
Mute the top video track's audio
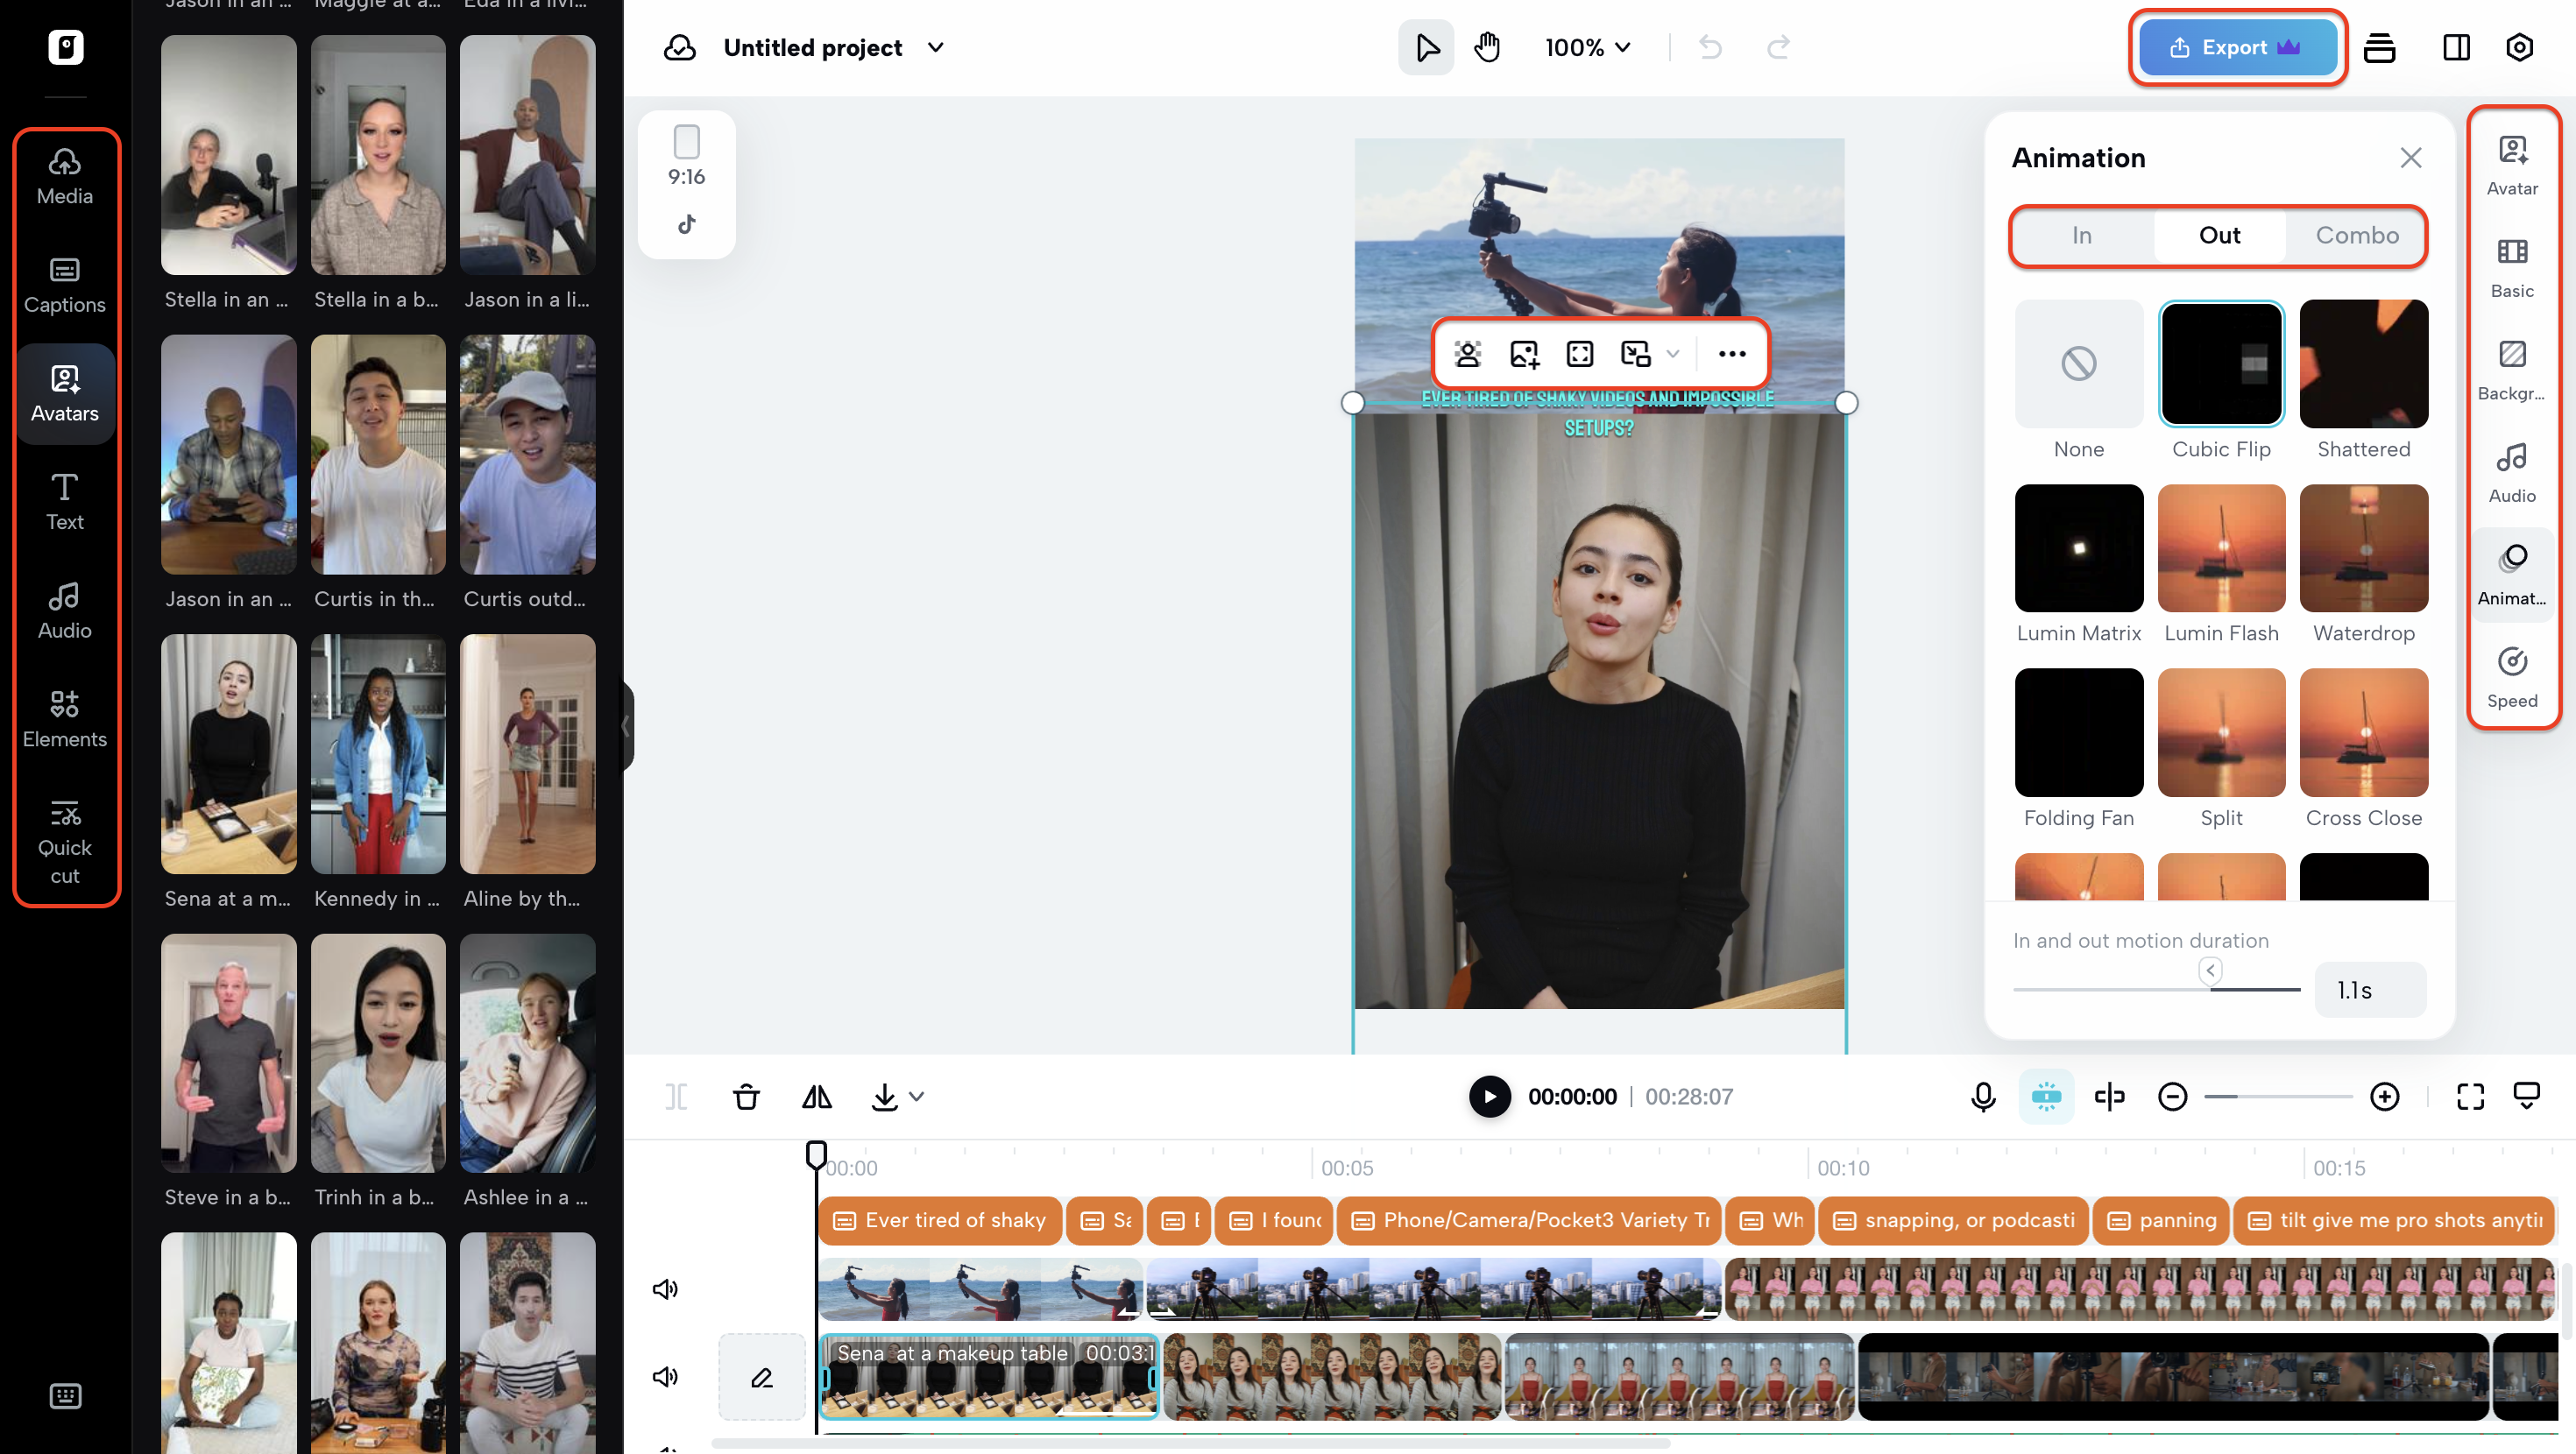coord(665,1289)
